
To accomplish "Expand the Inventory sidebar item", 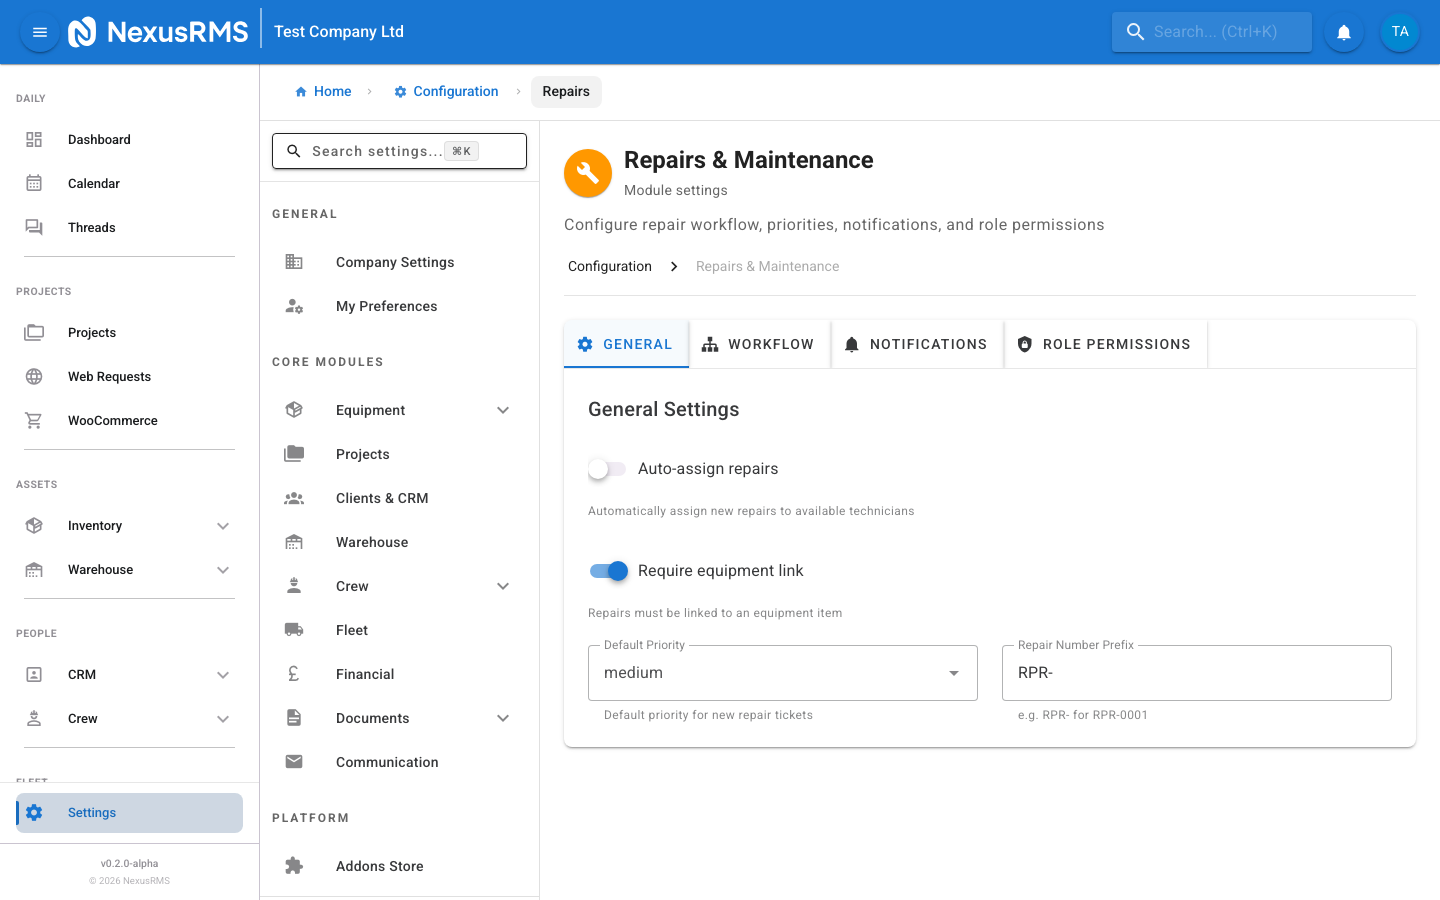I will [x=223, y=525].
